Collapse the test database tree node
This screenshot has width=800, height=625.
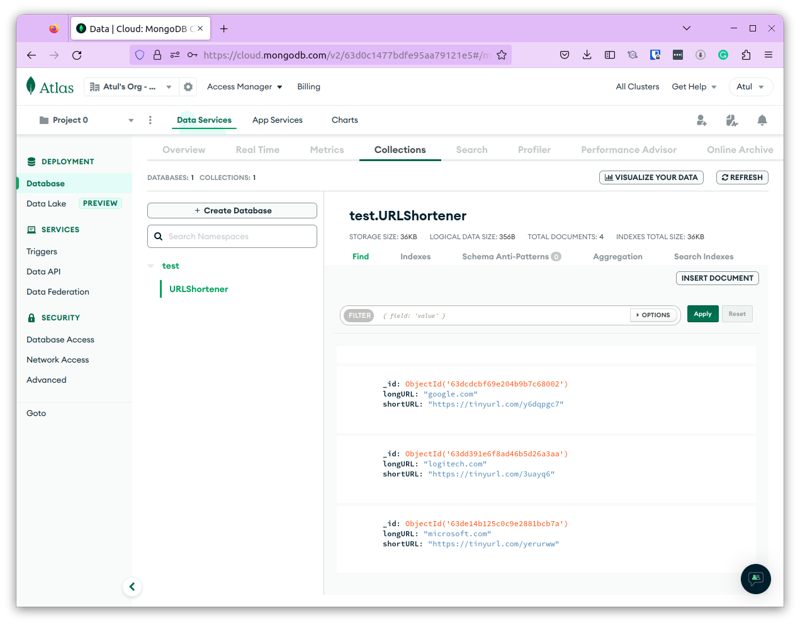(x=152, y=266)
